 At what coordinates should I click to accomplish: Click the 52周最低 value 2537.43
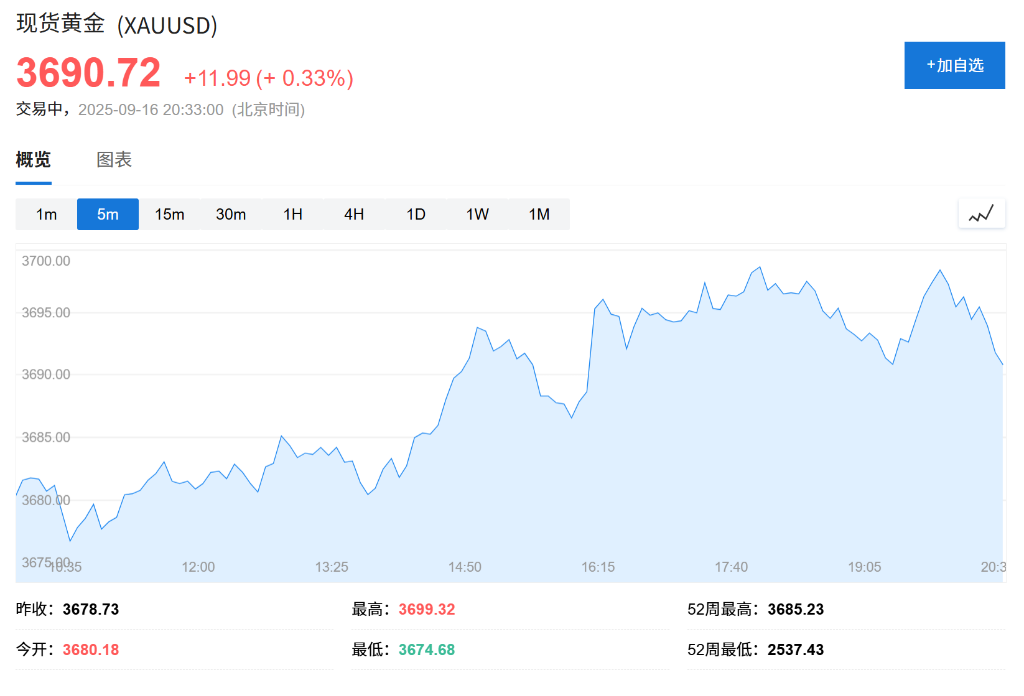pyautogui.click(x=795, y=650)
